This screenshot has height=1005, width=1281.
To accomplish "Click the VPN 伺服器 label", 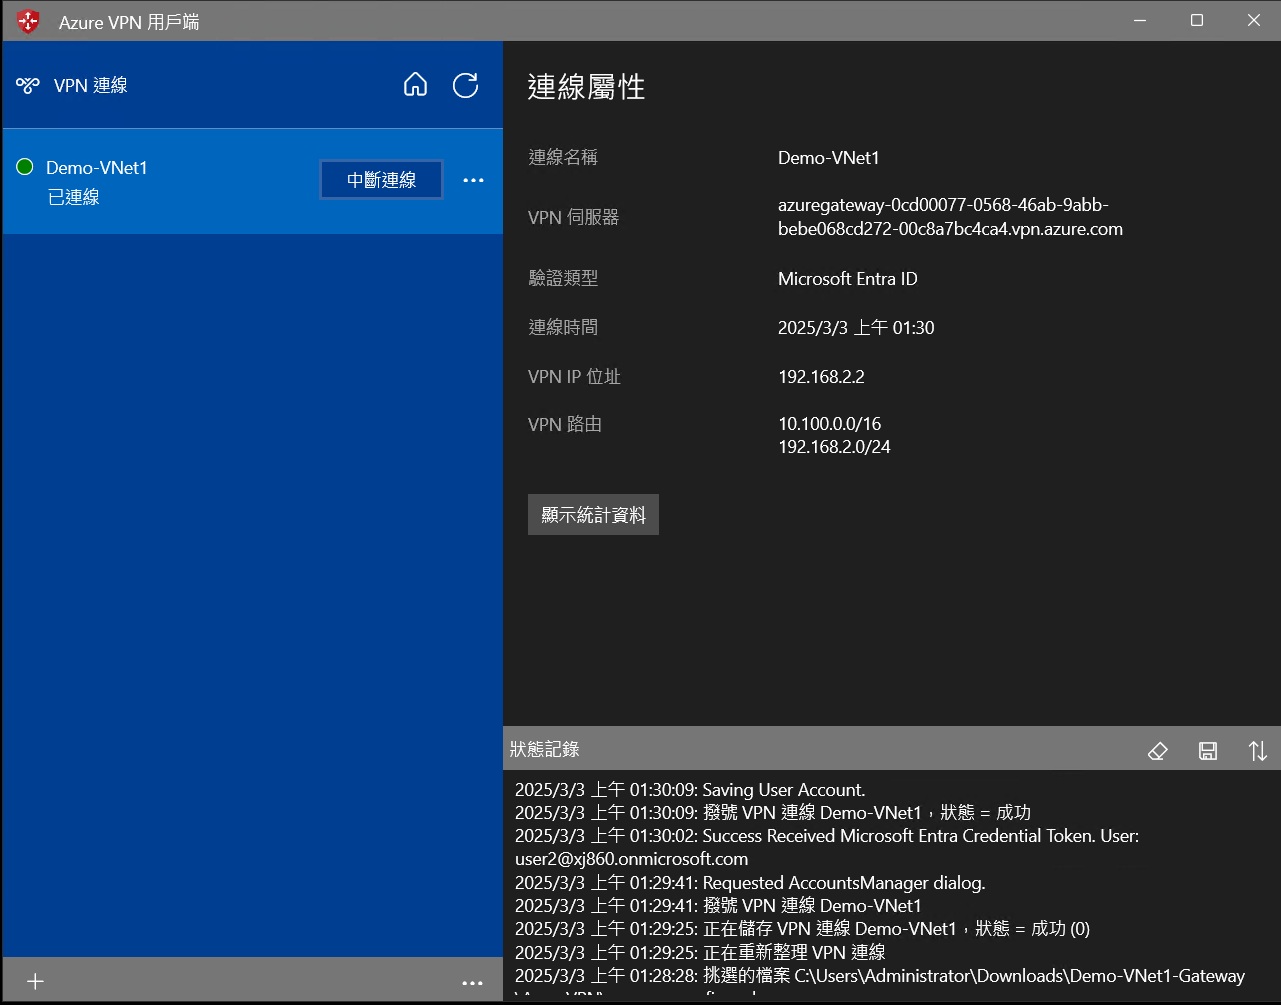I will 574,217.
